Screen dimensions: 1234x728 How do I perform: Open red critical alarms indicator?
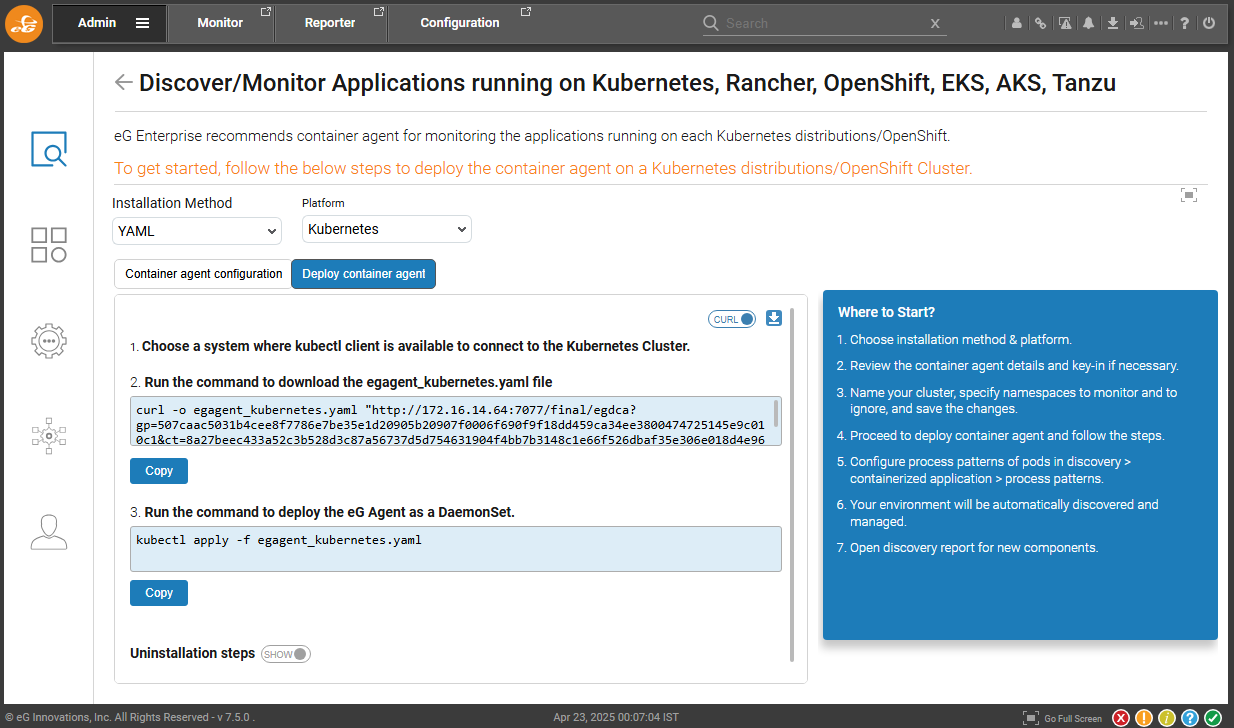pos(1122,718)
